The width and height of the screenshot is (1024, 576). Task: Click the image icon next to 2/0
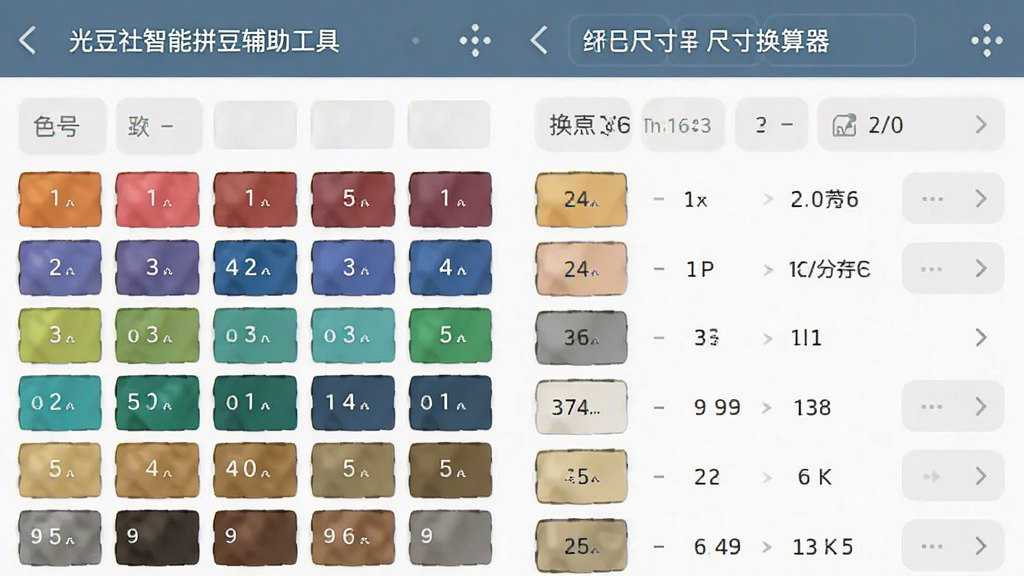click(844, 125)
